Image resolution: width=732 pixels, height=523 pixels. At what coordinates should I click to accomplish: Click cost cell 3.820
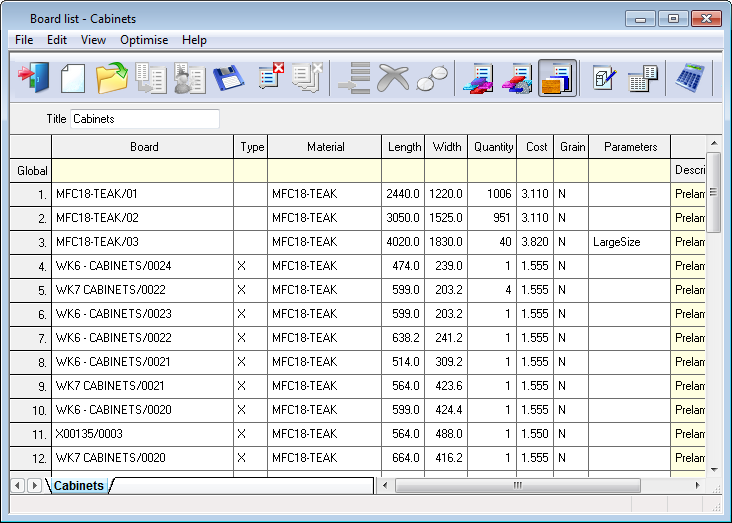pyautogui.click(x=535, y=242)
